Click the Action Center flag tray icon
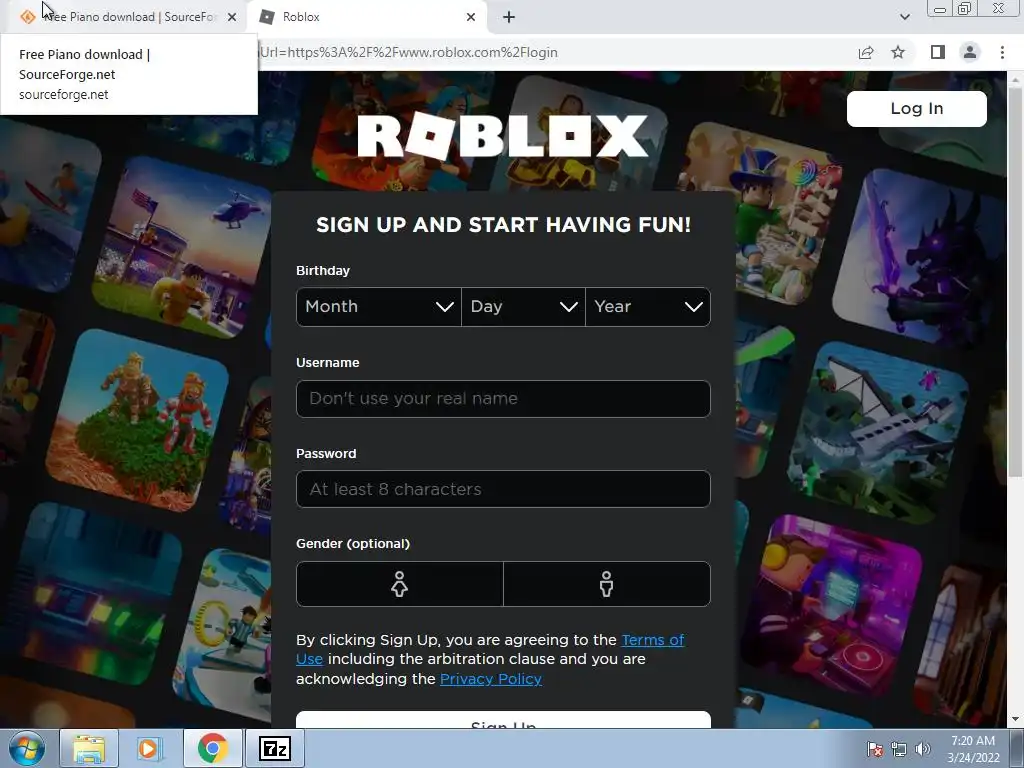 [x=874, y=749]
